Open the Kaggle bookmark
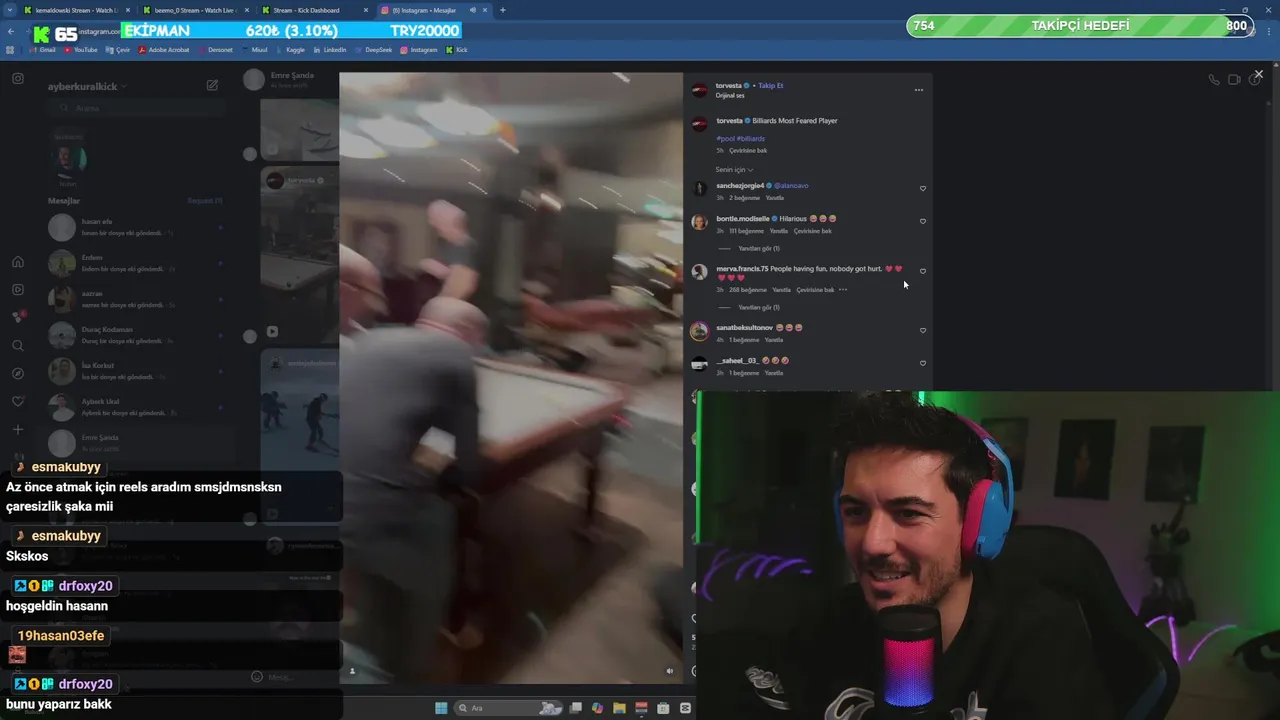Screen dimensions: 1280x720 (x=290, y=49)
